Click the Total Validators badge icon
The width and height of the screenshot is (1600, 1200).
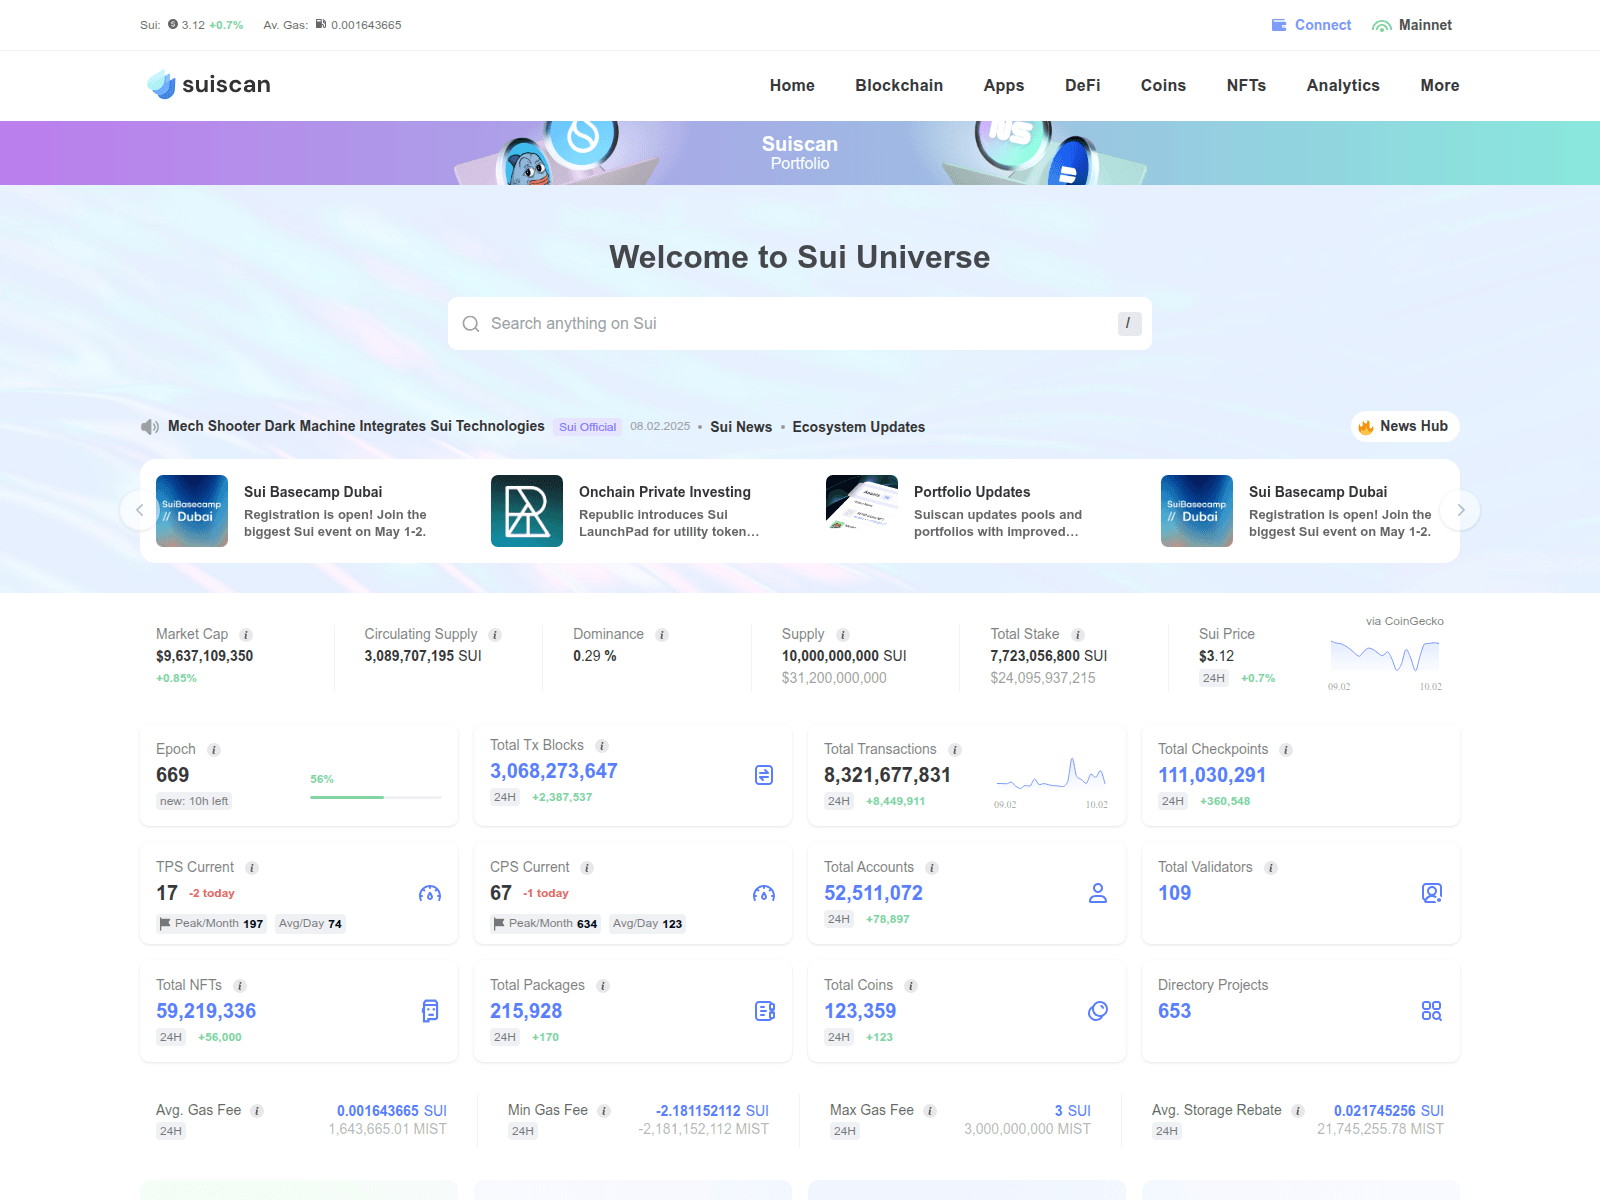click(x=1432, y=893)
